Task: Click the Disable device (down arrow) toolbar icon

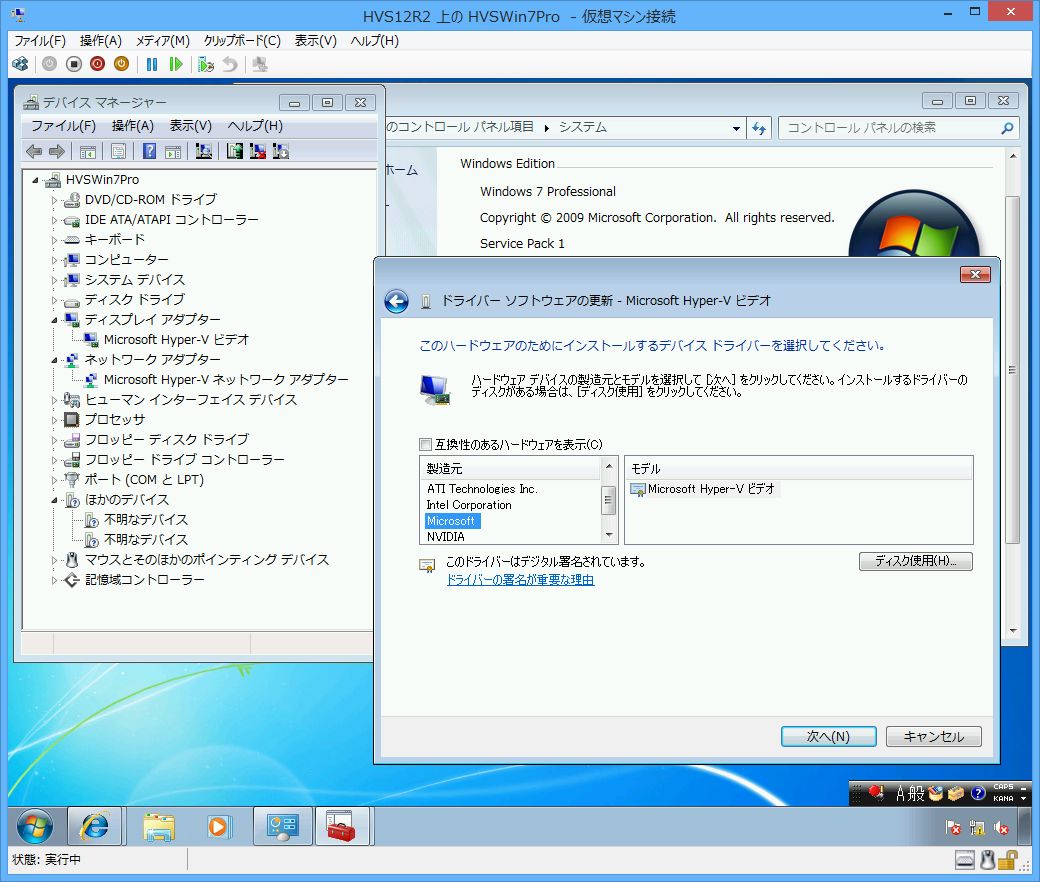Action: (281, 152)
